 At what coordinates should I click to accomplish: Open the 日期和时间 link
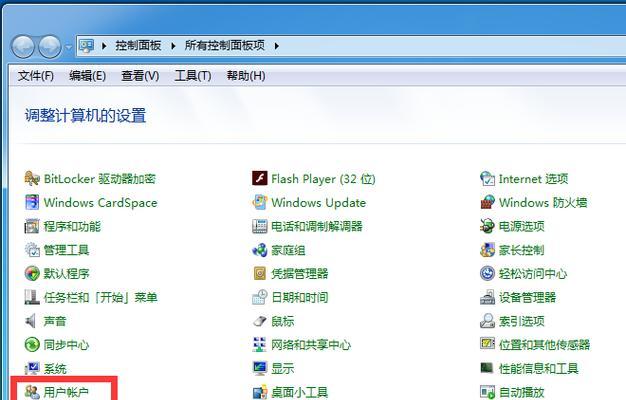(299, 297)
